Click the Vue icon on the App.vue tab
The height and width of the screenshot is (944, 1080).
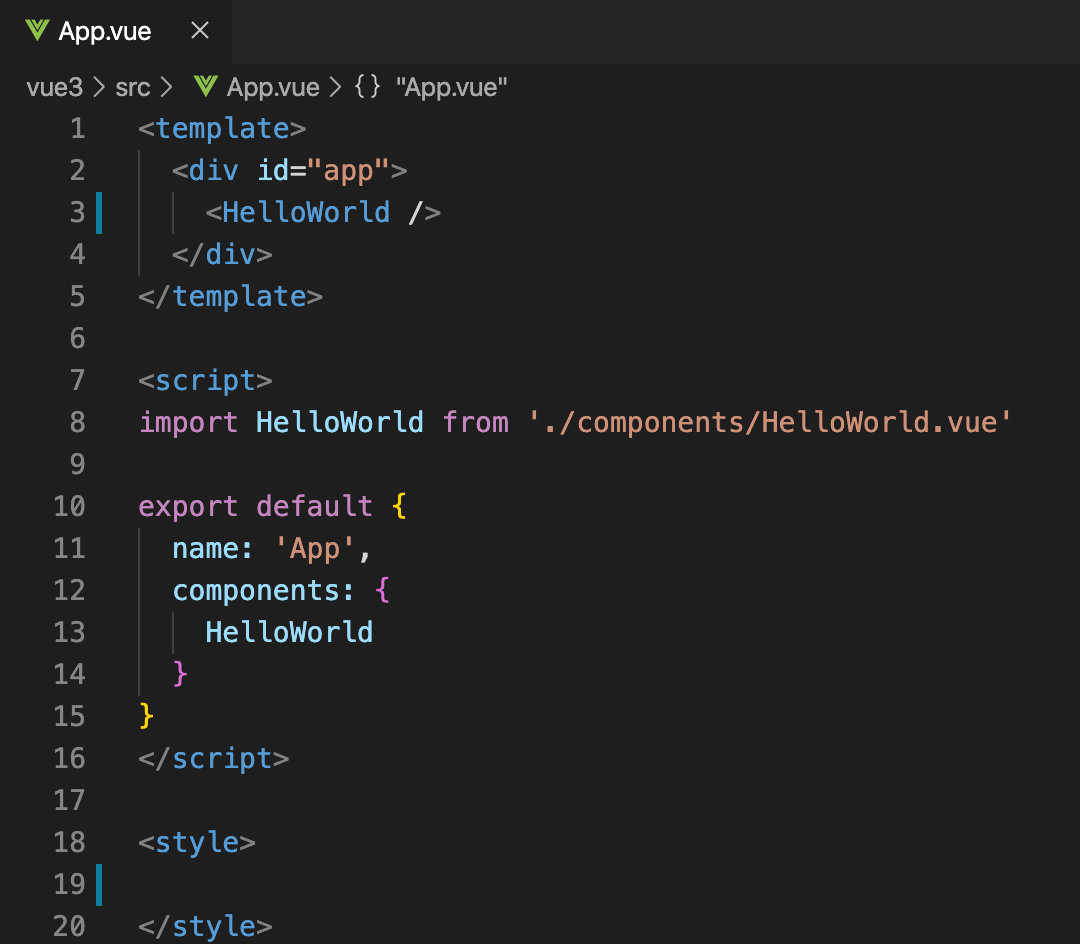[x=38, y=31]
